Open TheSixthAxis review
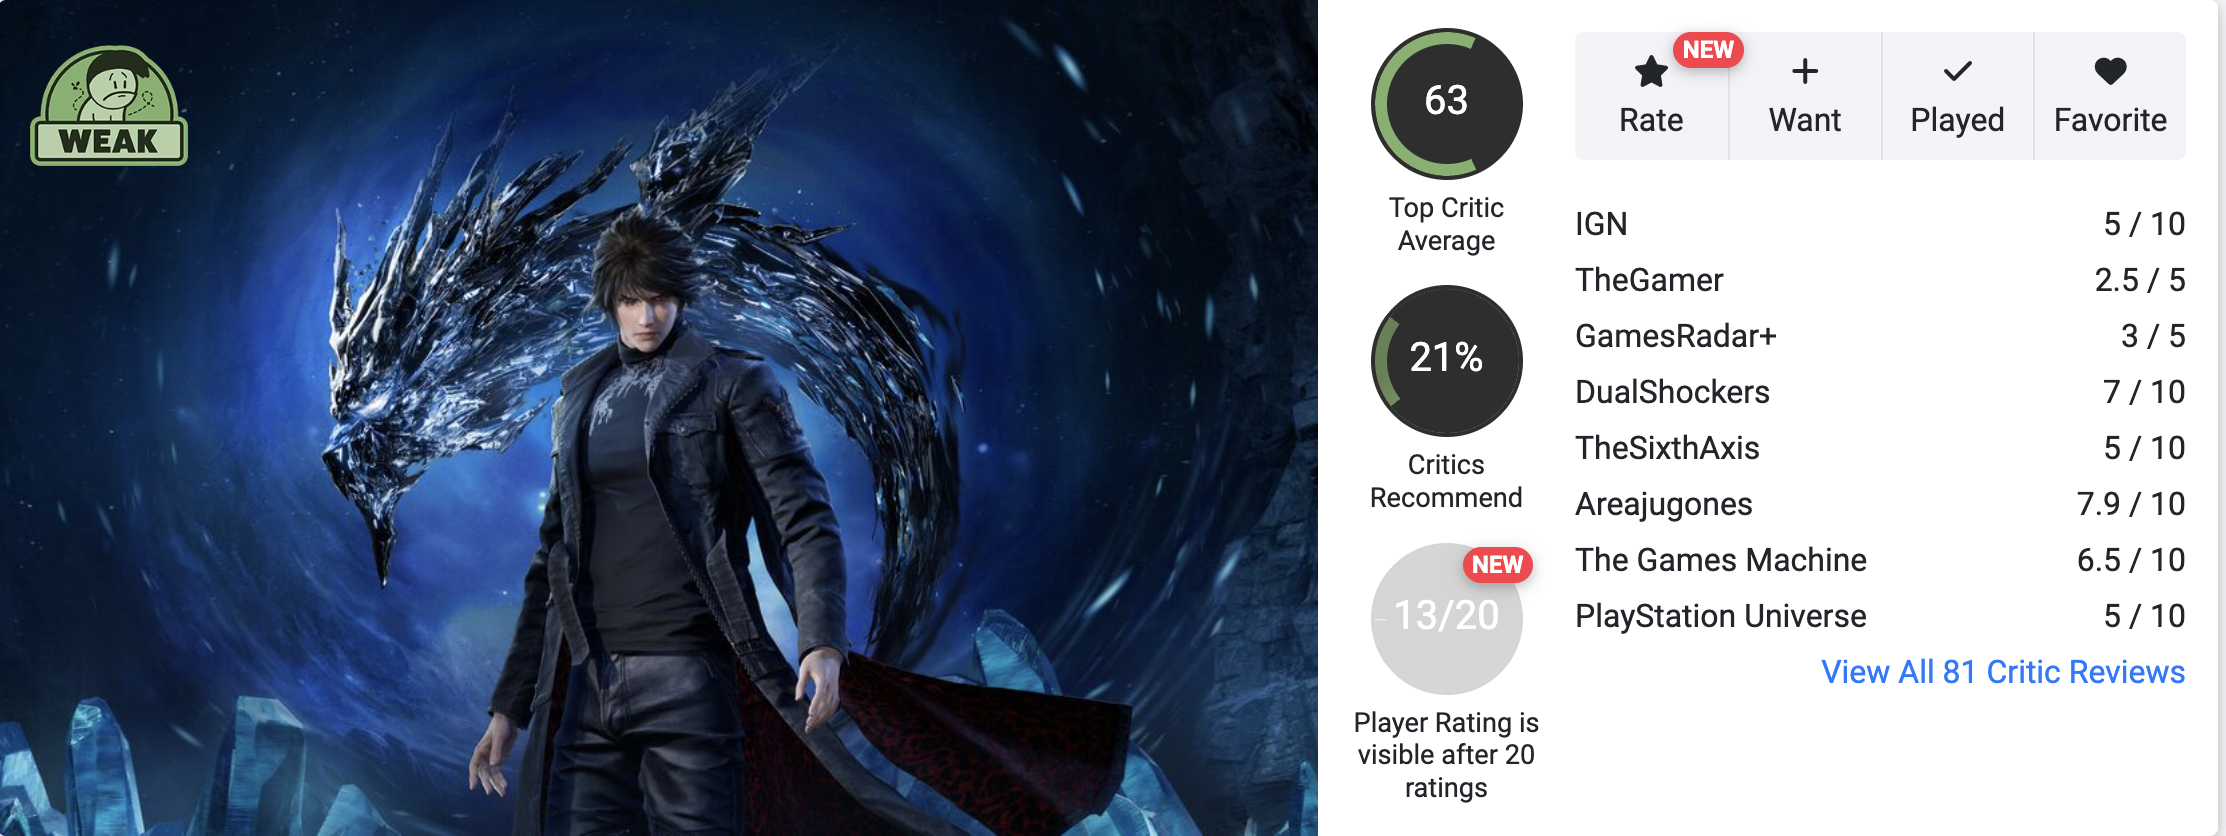This screenshot has height=836, width=2226. tap(1880, 448)
